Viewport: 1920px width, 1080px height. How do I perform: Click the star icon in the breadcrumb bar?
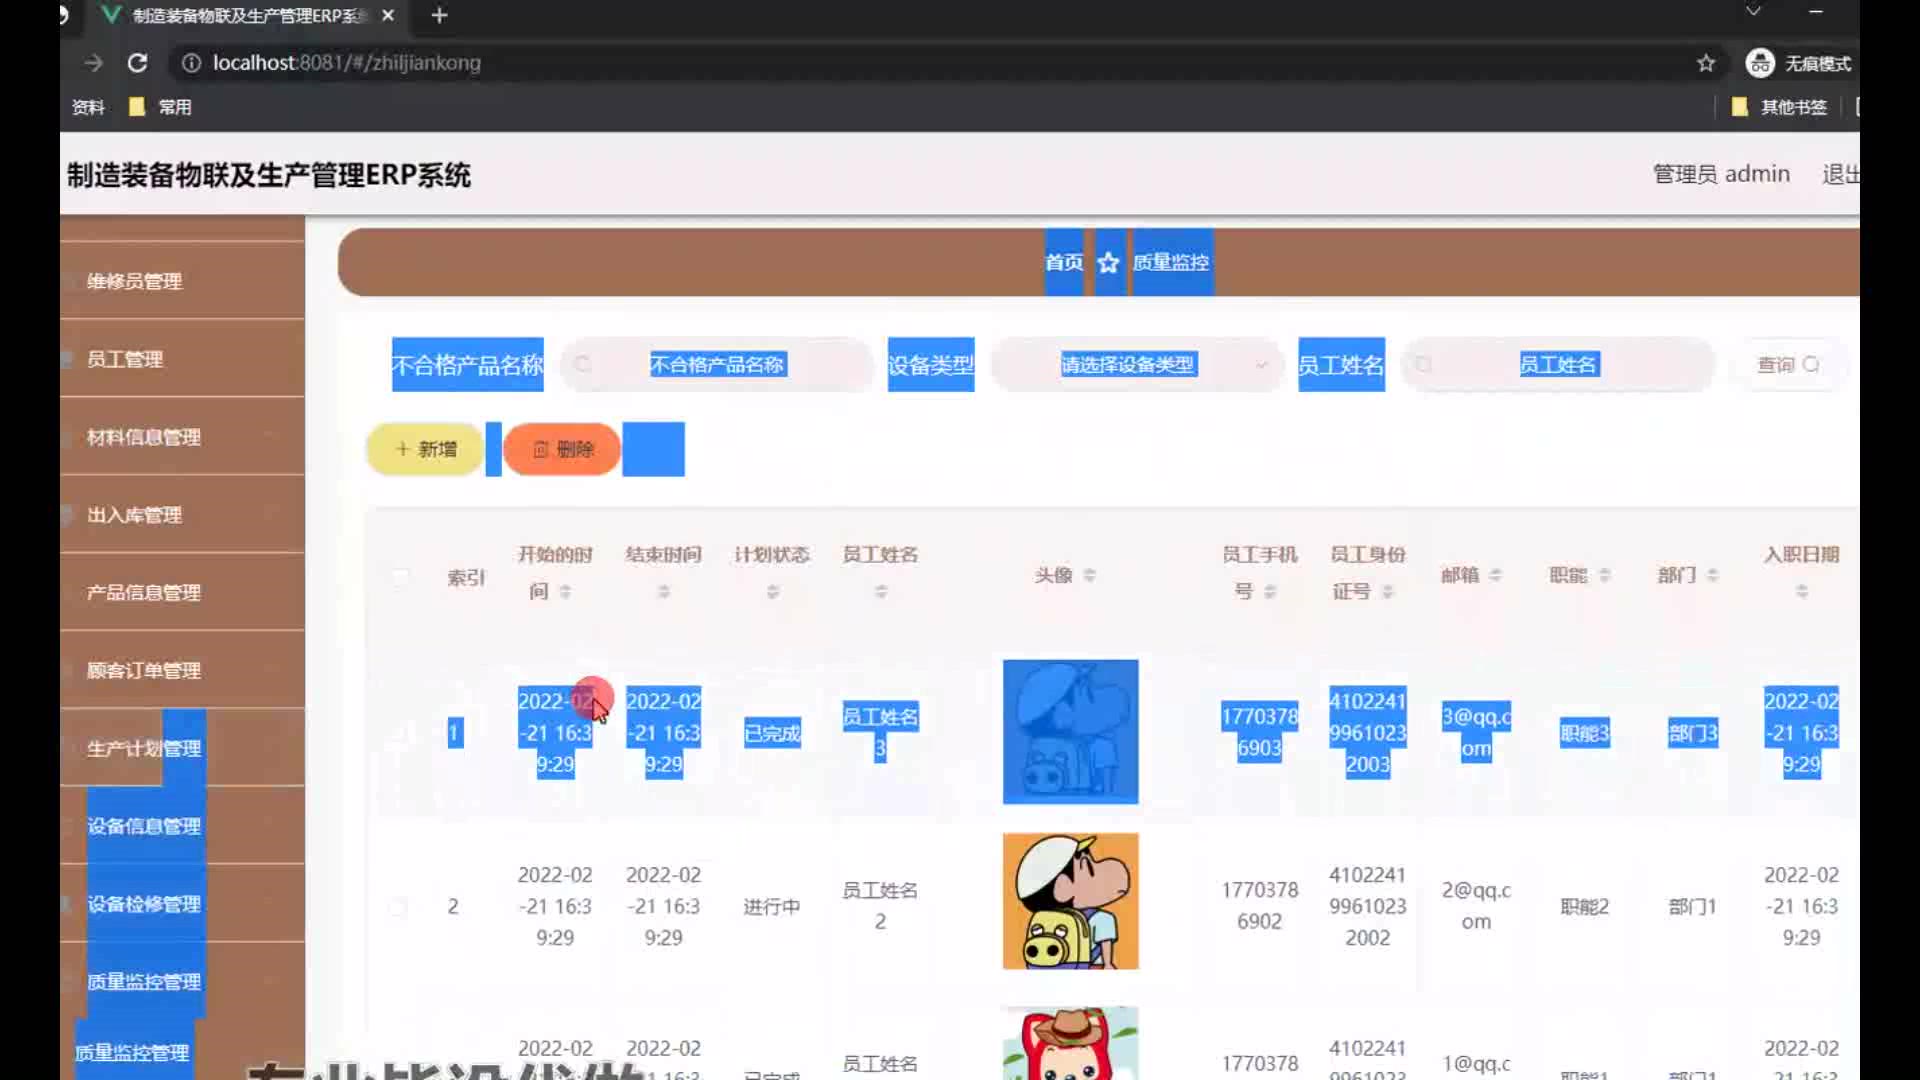(1108, 262)
